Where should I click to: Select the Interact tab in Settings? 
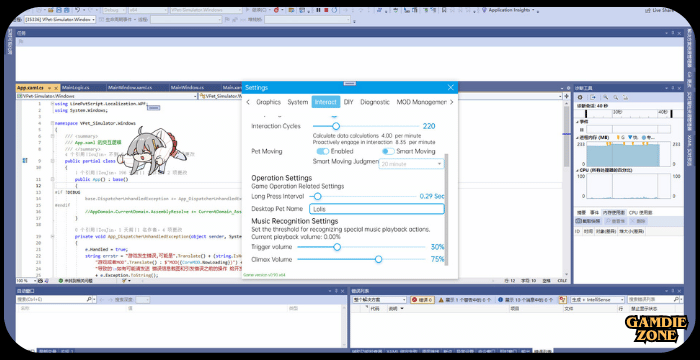point(326,102)
